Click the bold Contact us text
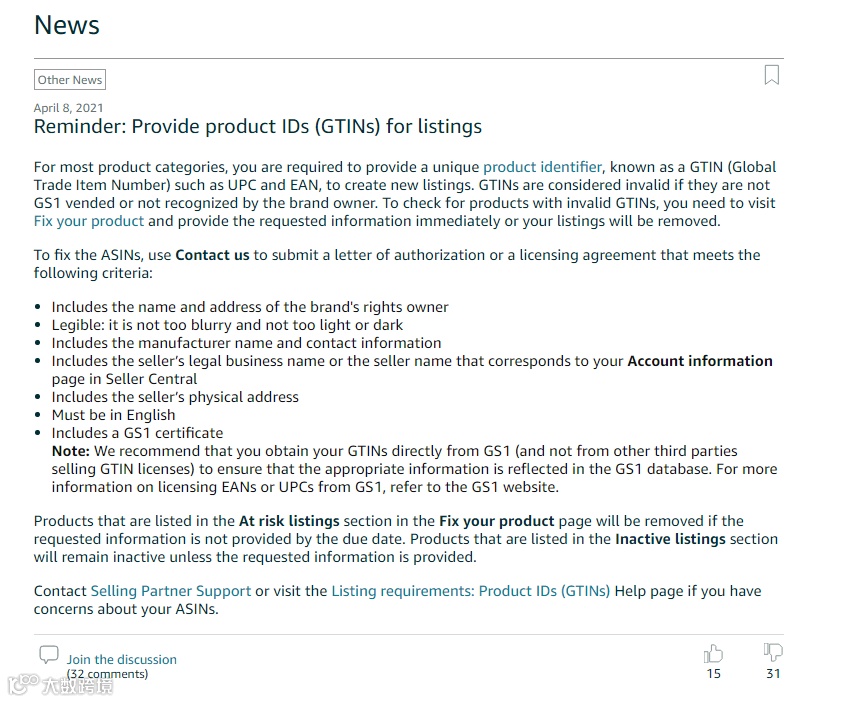 point(212,255)
